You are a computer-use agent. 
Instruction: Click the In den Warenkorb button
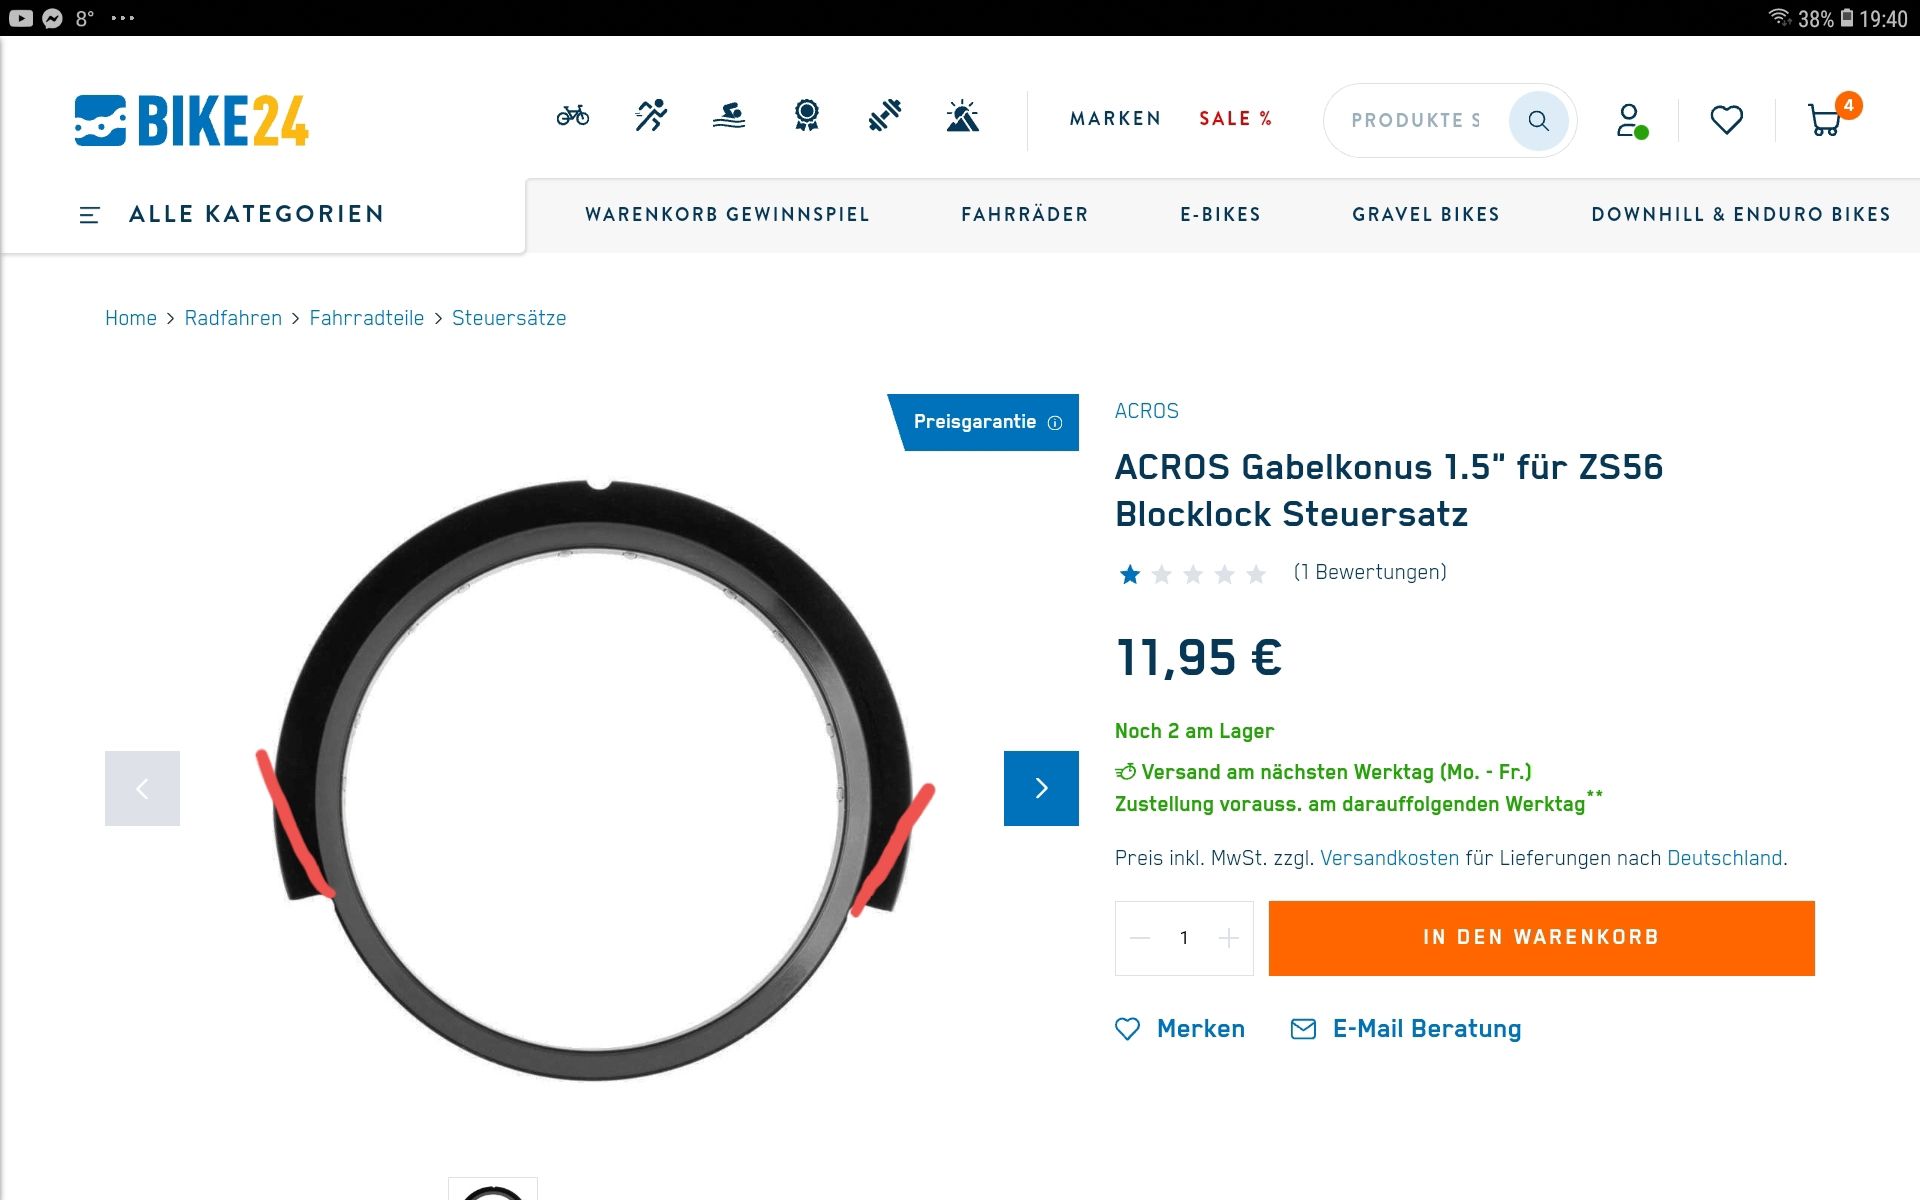(1541, 938)
